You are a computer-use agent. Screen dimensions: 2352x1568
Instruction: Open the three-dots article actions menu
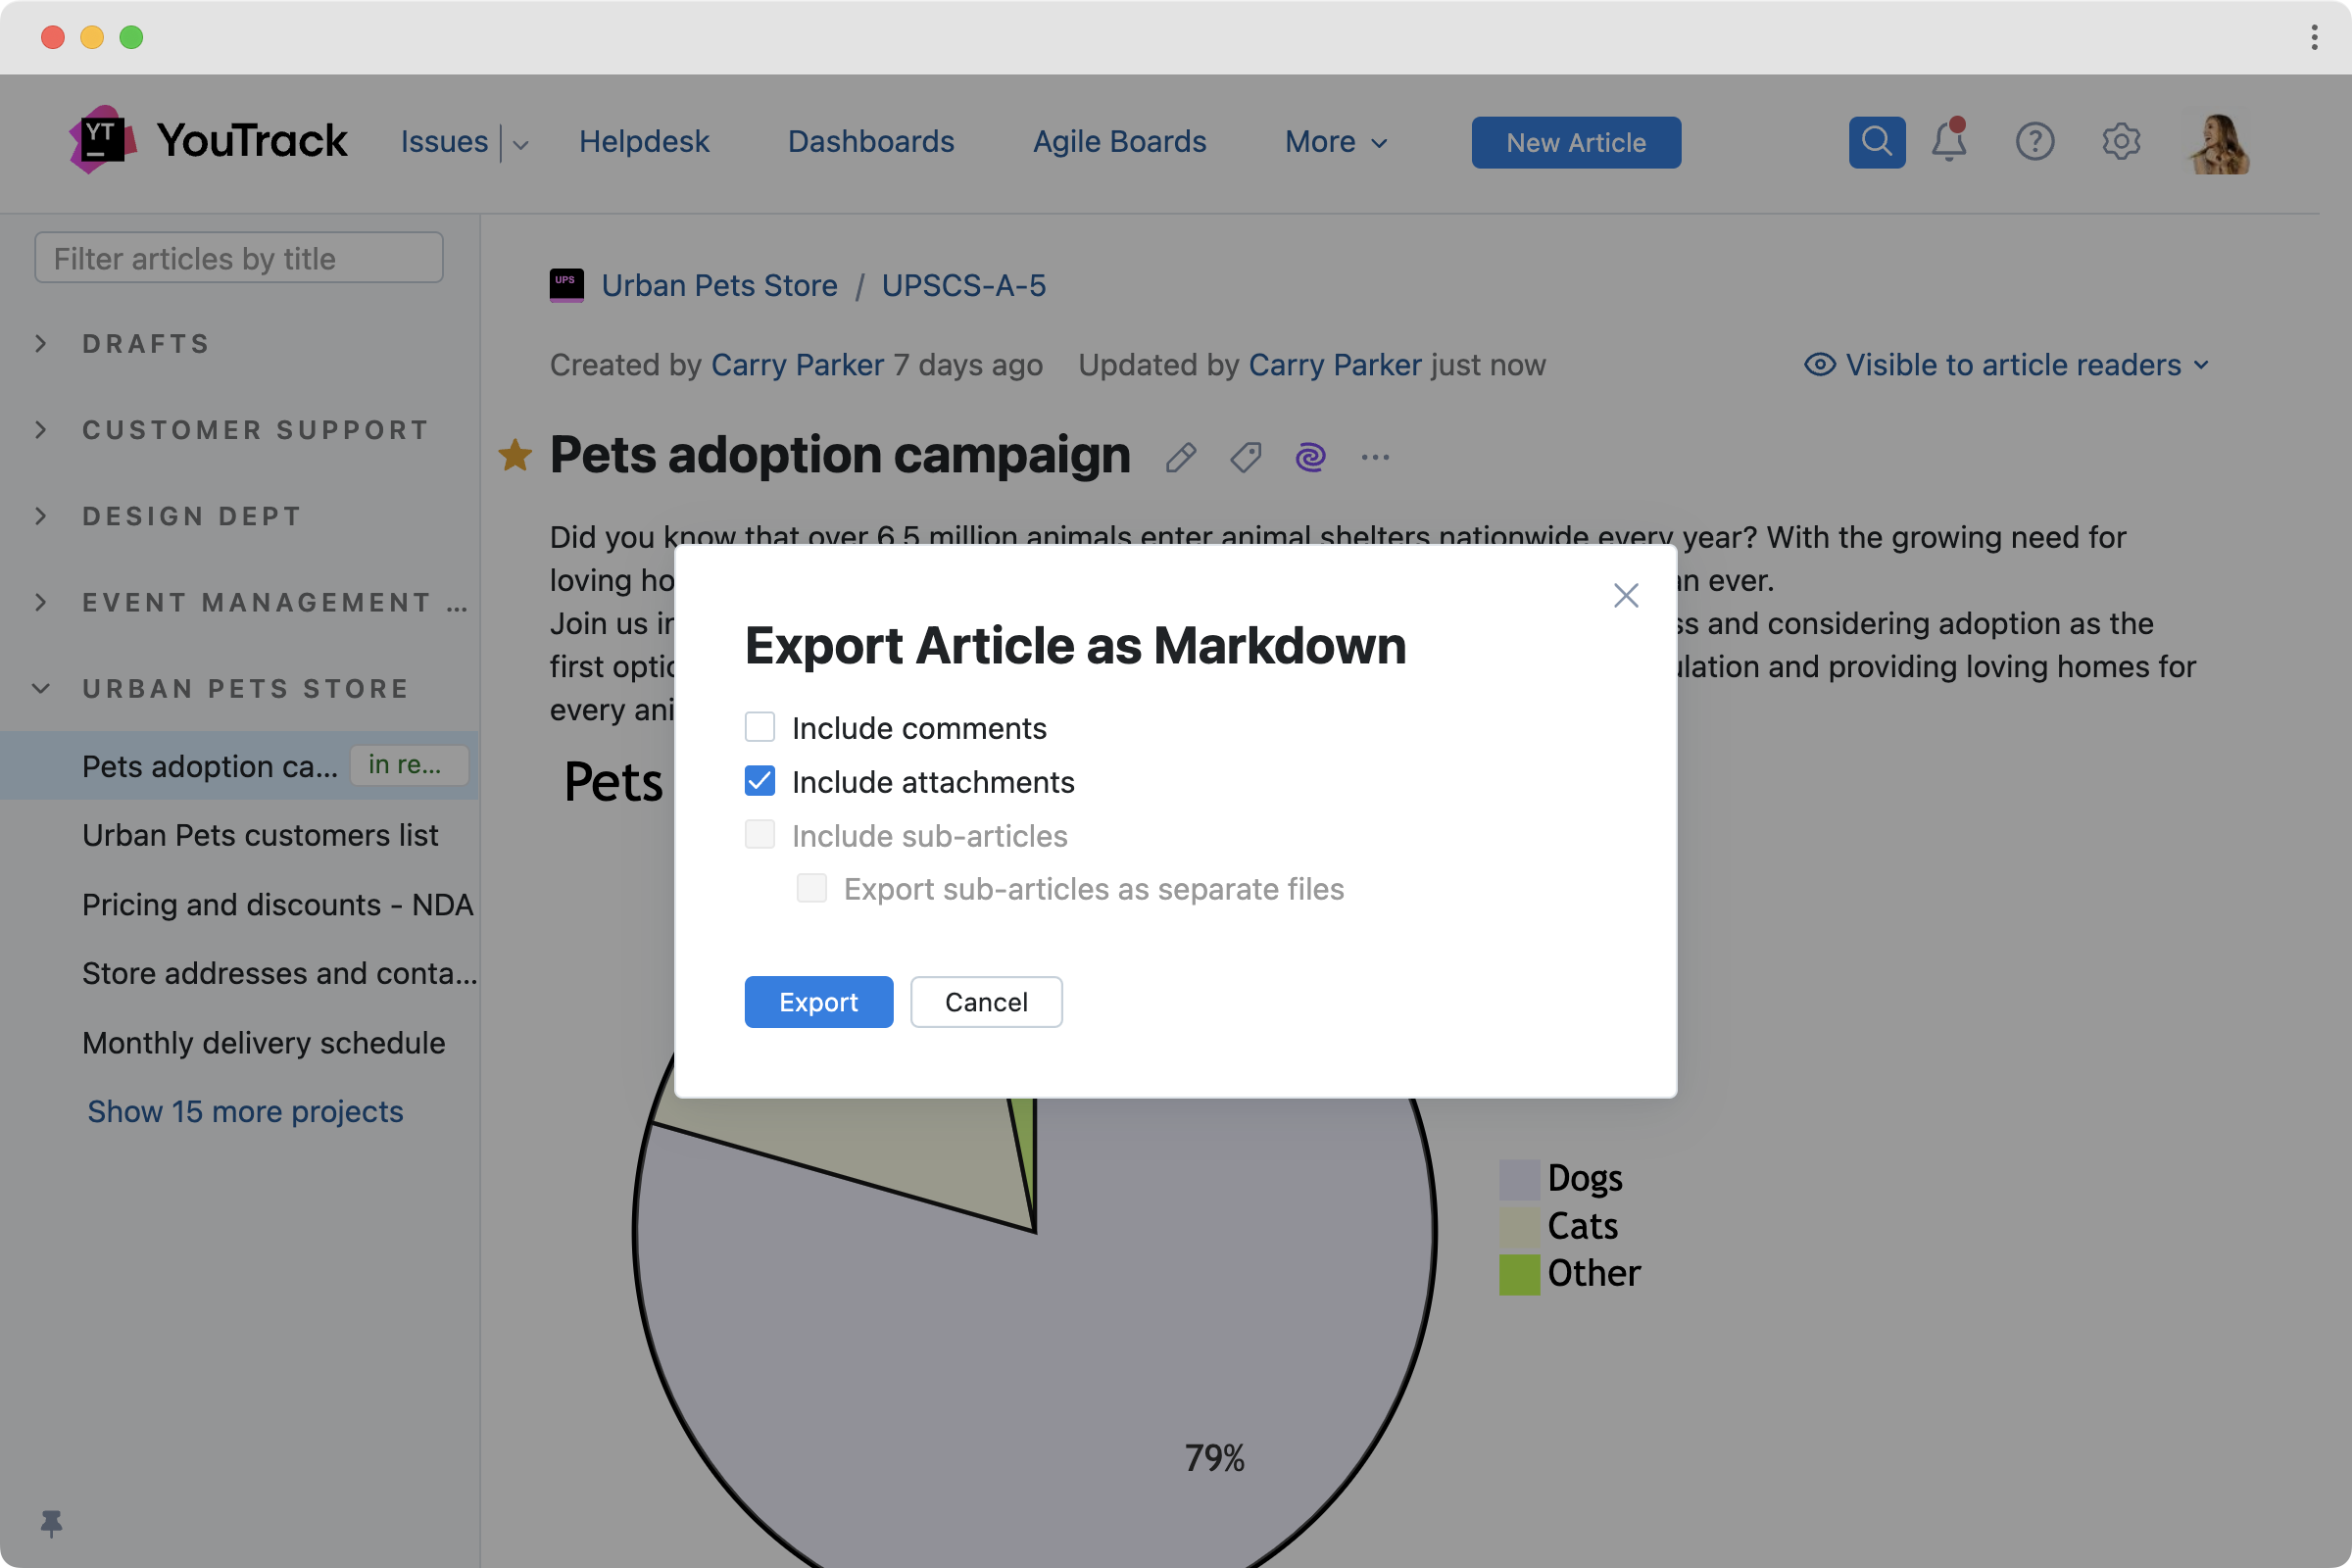pos(1375,458)
